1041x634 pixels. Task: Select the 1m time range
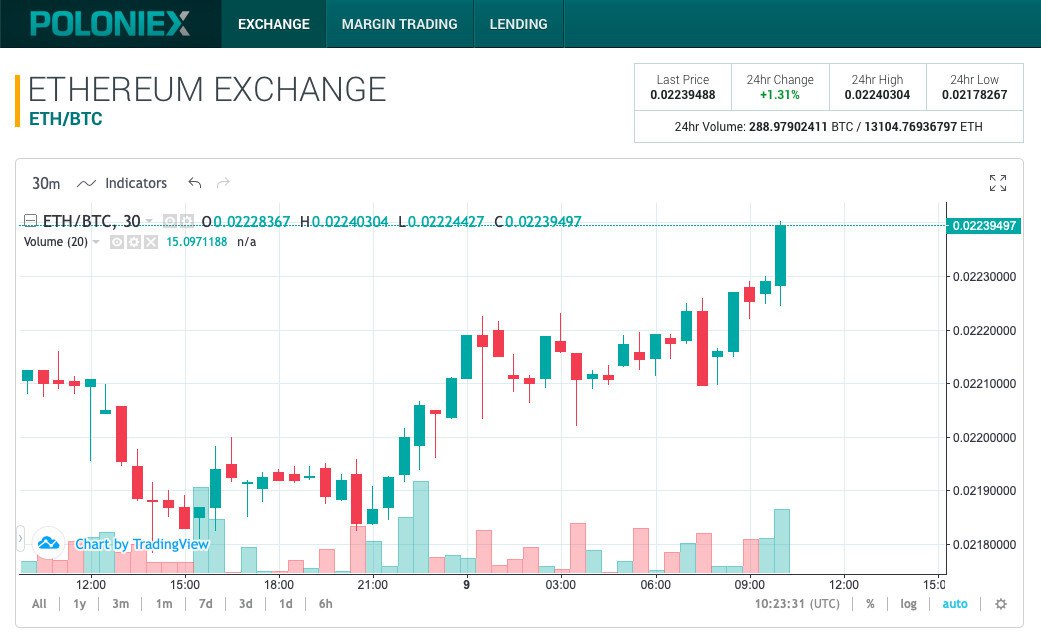point(163,604)
